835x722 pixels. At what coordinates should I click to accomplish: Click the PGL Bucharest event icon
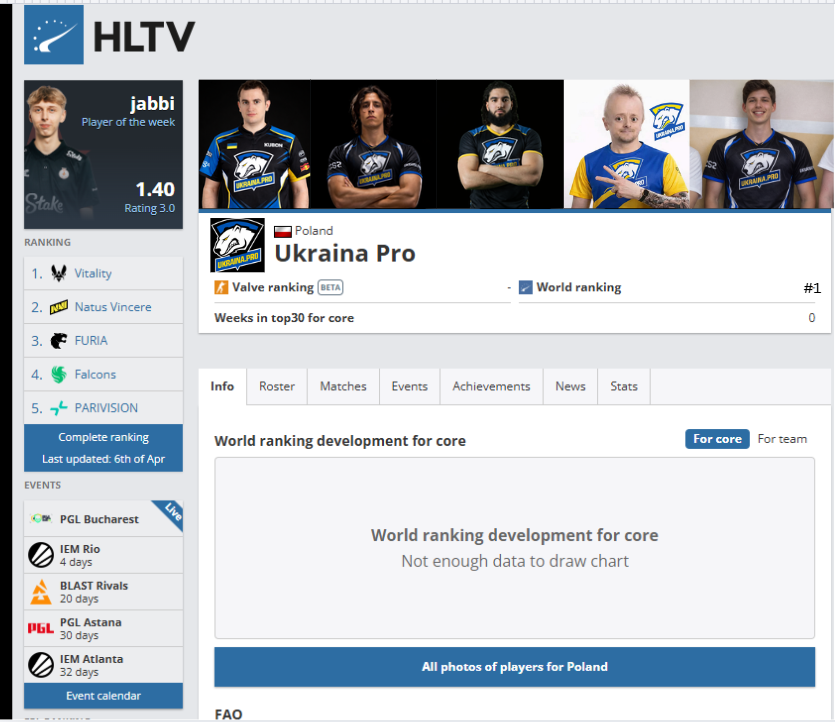pyautogui.click(x=41, y=519)
